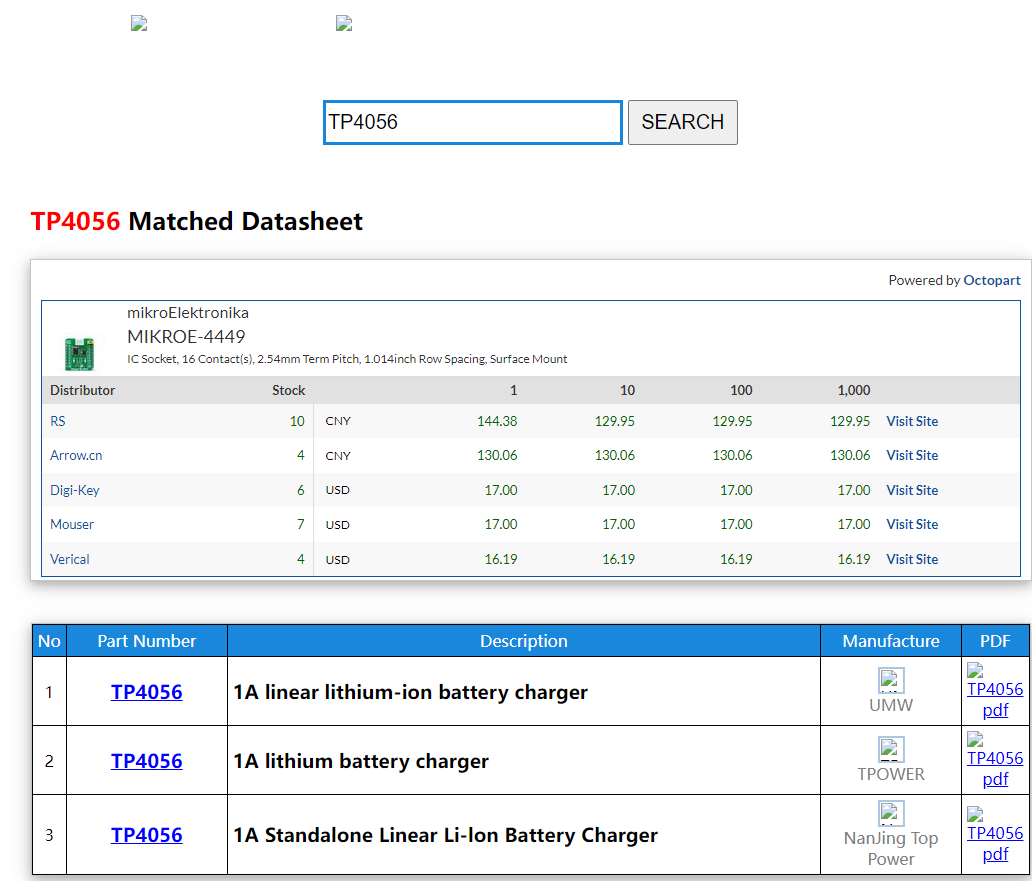The height and width of the screenshot is (881, 1032).
Task: Click the MIKROE-4449 part title
Action: click(x=186, y=337)
